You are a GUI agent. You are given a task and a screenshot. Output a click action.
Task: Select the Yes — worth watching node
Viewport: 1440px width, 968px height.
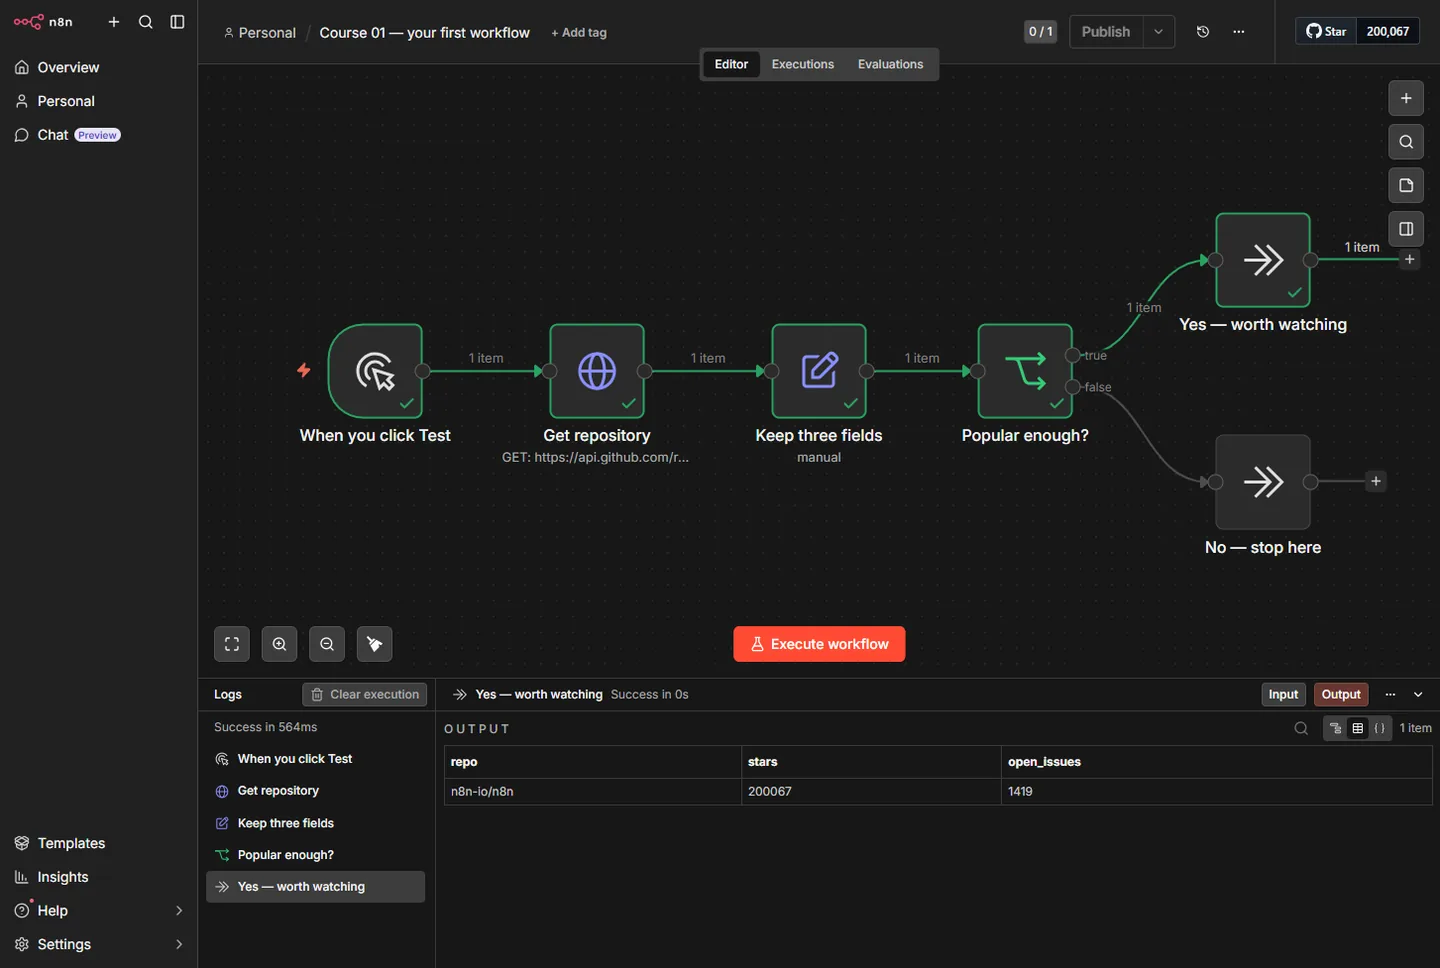click(1263, 260)
